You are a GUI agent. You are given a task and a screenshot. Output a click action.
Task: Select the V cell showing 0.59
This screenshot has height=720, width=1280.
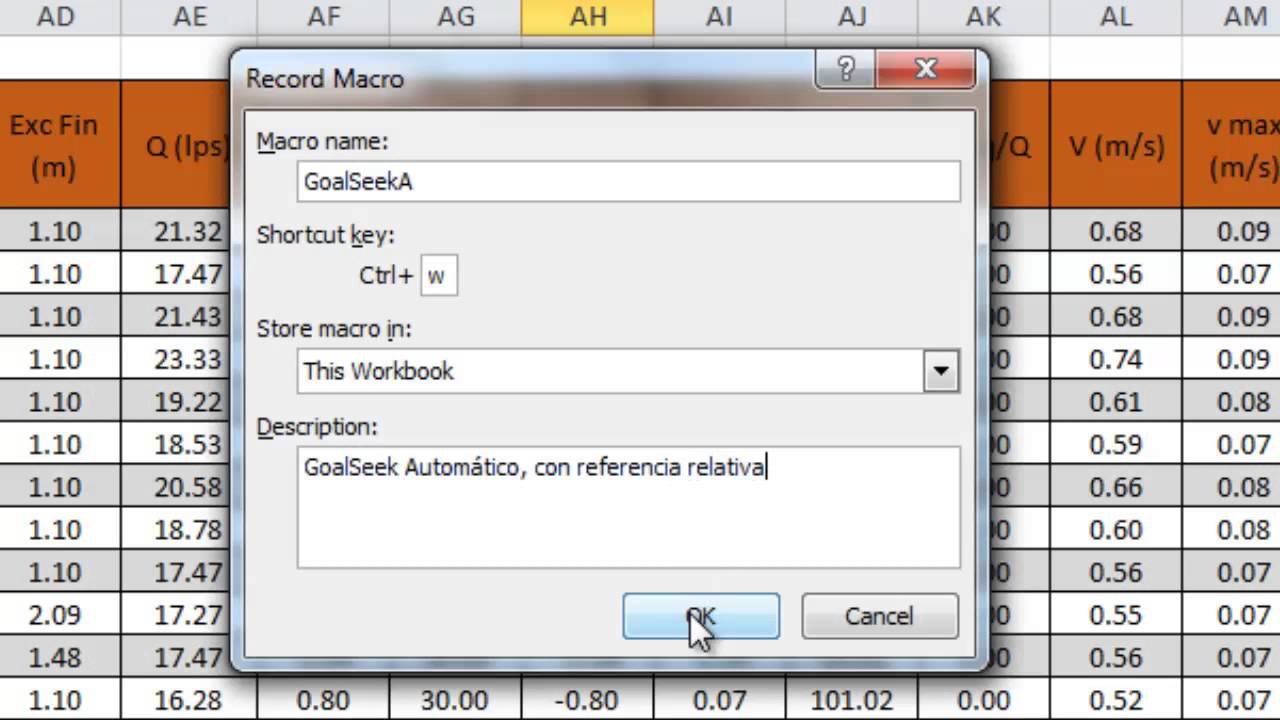click(1115, 444)
